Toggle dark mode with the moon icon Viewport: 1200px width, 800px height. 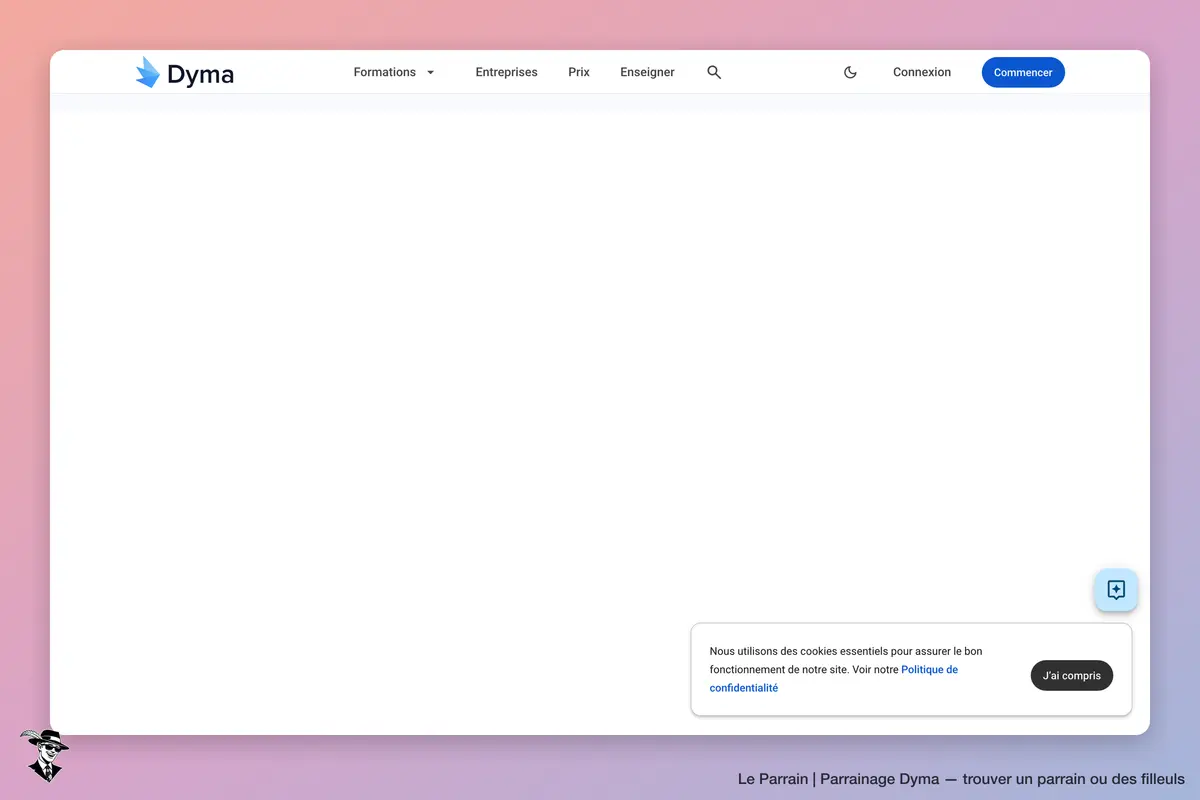850,72
